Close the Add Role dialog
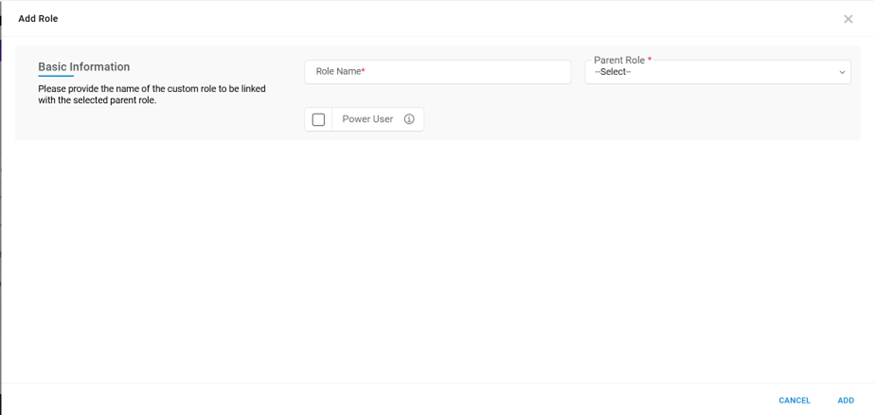This screenshot has height=415, width=874. [848, 19]
